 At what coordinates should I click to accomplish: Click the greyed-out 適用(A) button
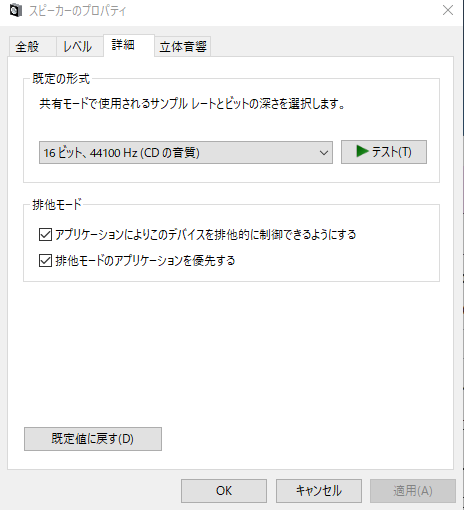pos(413,491)
